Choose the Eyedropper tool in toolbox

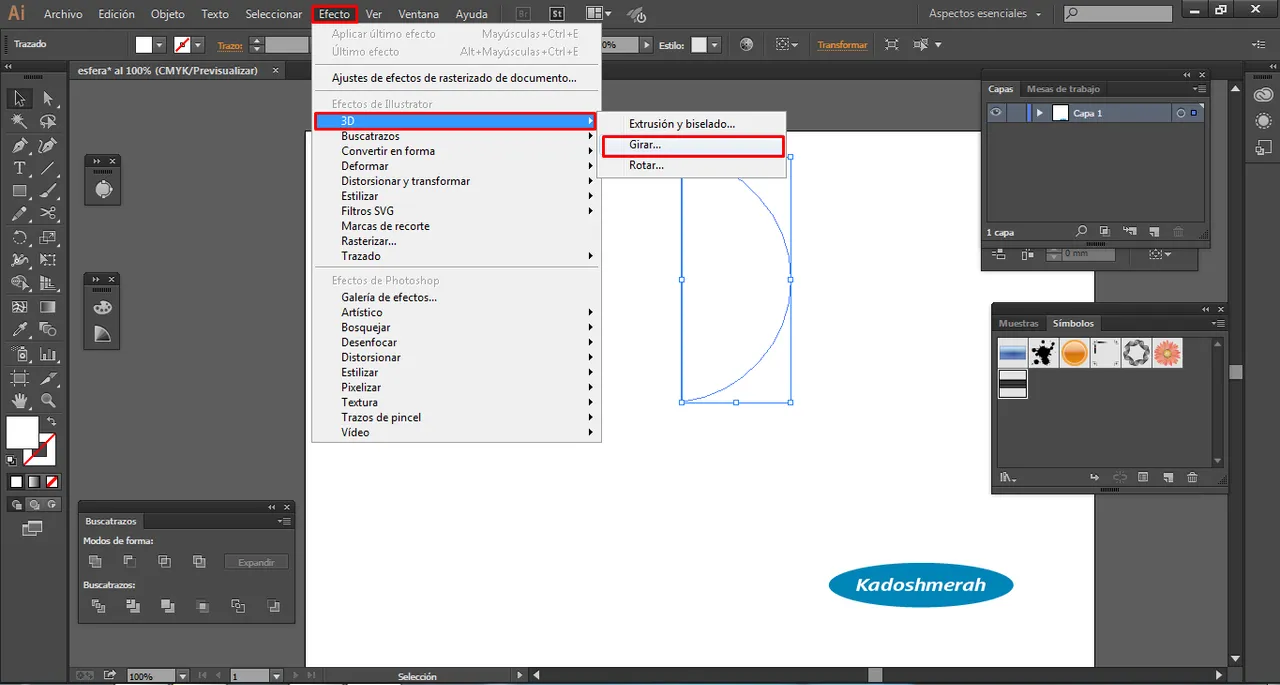[x=19, y=329]
